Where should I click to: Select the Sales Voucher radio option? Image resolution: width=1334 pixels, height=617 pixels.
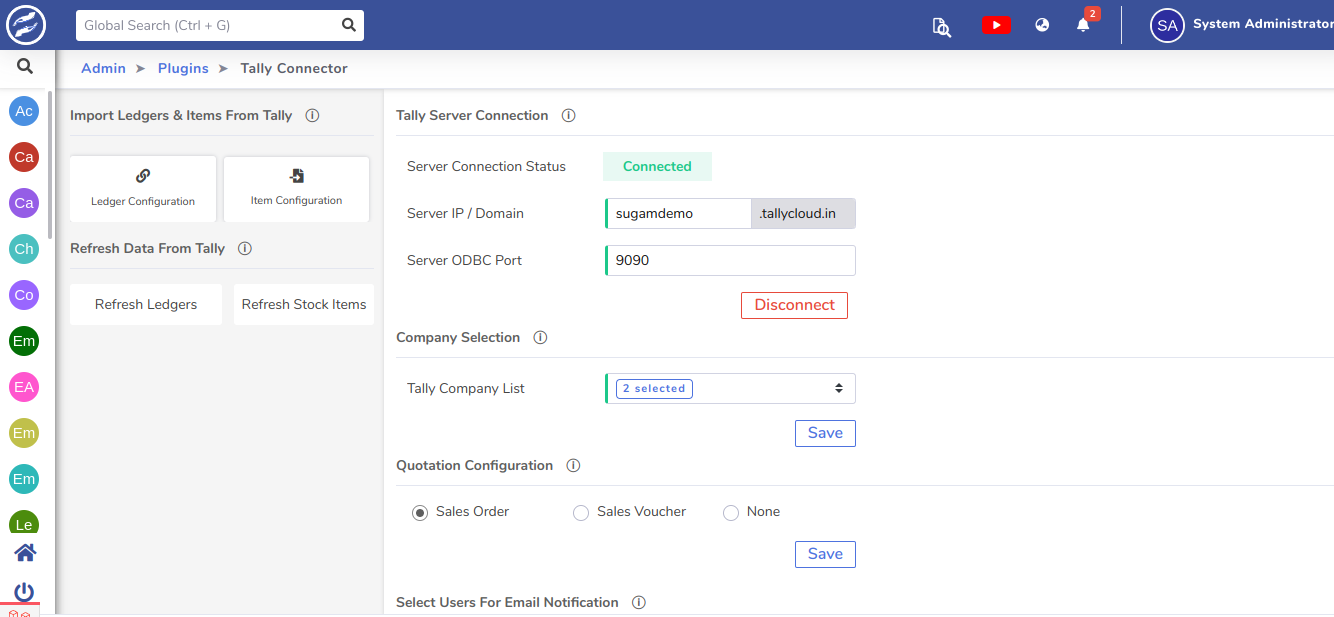point(581,512)
